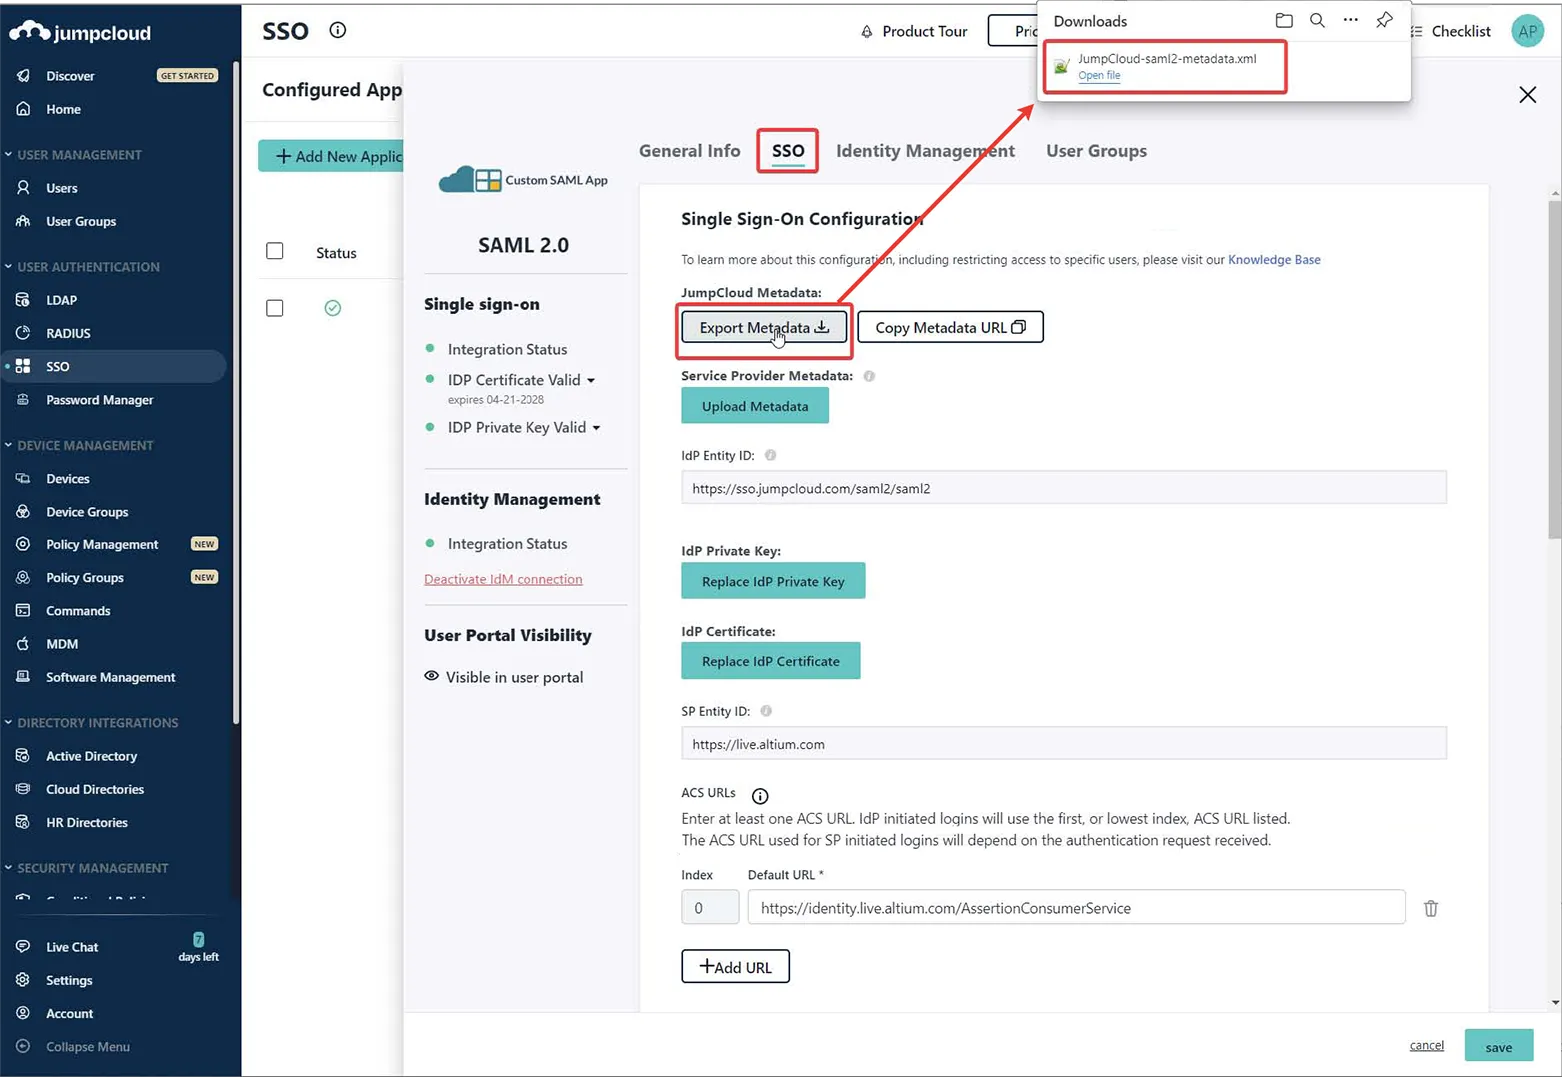Expand IDP Certificate Valid dropdown
This screenshot has height=1077, width=1562.
591,381
